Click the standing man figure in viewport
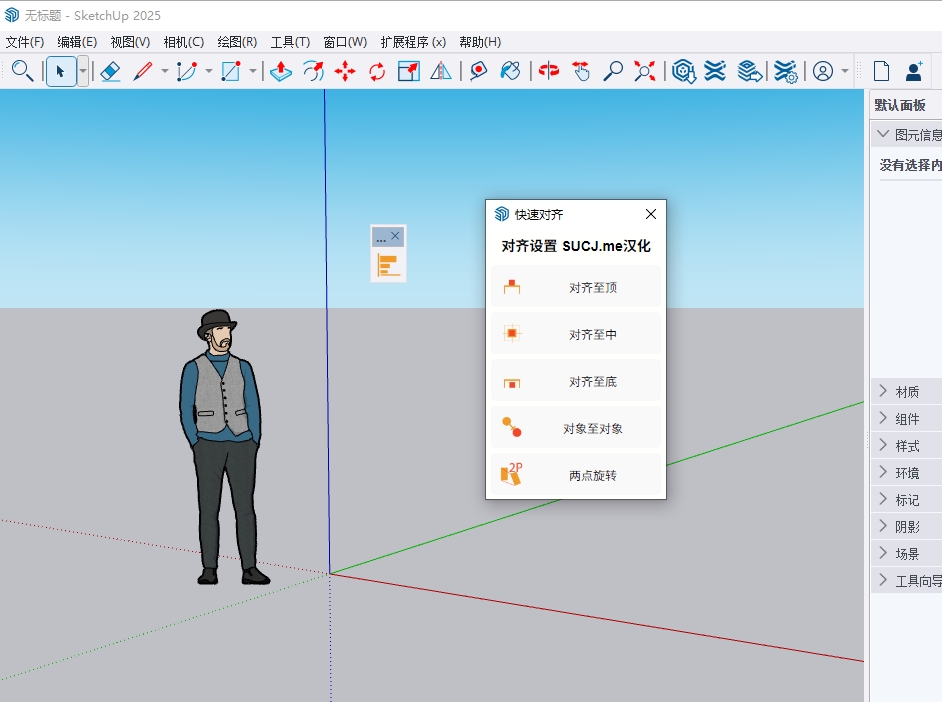The height and width of the screenshot is (702, 942). [222, 447]
